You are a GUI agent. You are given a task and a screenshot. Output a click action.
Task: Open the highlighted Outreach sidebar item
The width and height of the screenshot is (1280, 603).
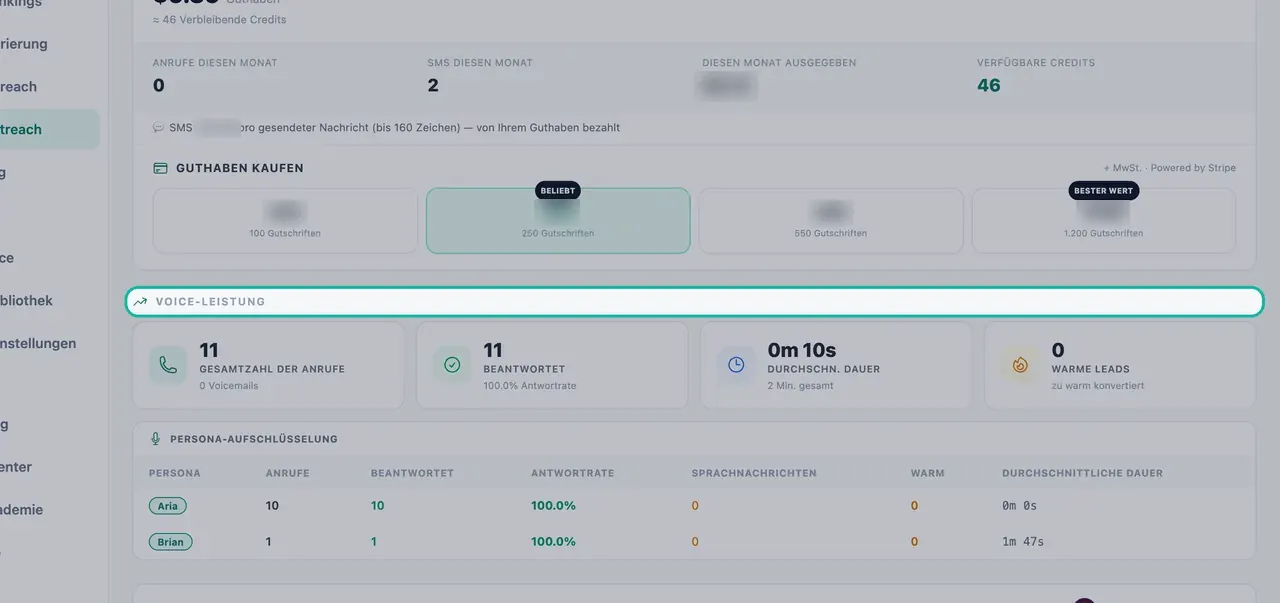click(x=48, y=129)
